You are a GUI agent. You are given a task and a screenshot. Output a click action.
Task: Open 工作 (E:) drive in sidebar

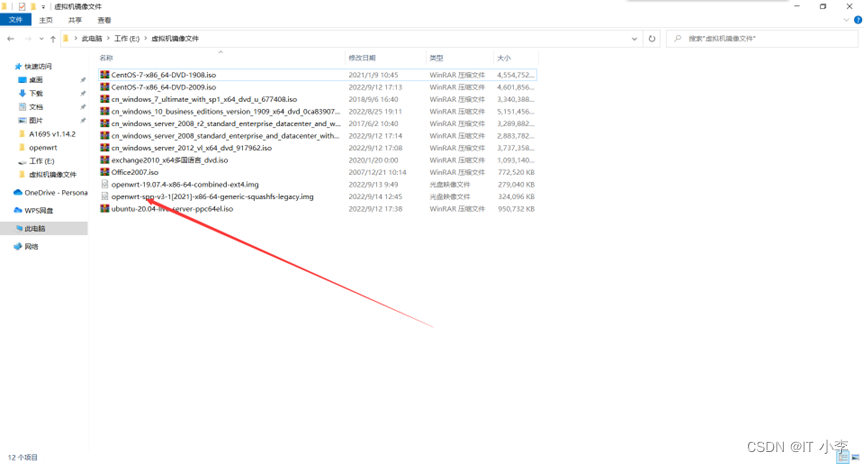click(41, 161)
